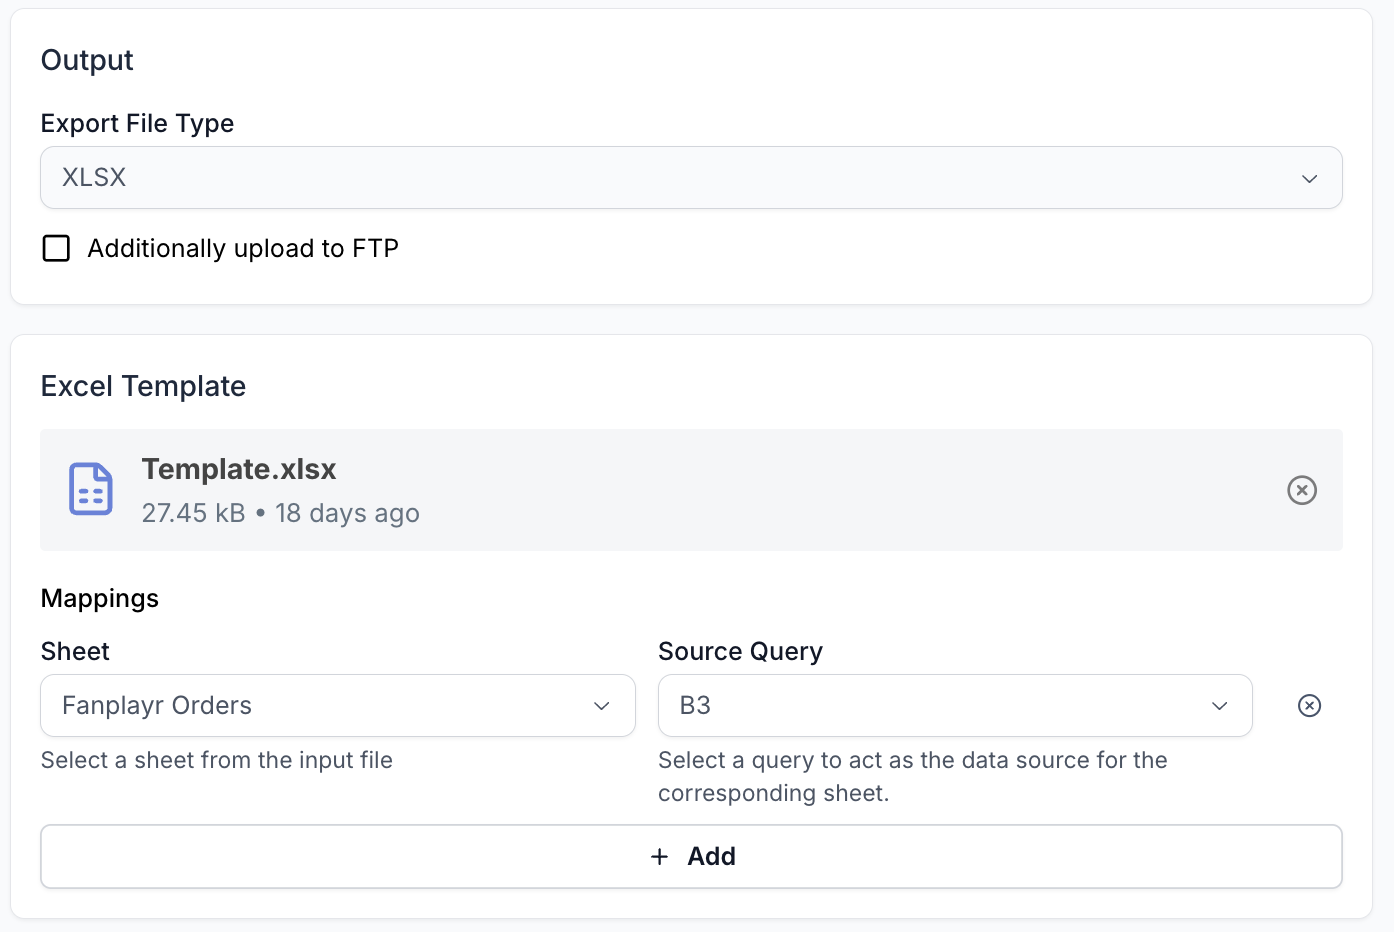1394x932 pixels.
Task: Click the Mappings label above the Sheet selector
Action: pyautogui.click(x=99, y=598)
